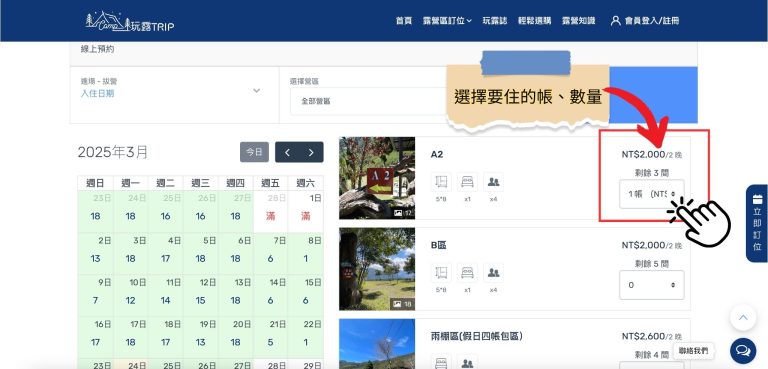Screen dimensions: 768x369
Task: Open the 露營知識 menu item
Action: (x=578, y=21)
